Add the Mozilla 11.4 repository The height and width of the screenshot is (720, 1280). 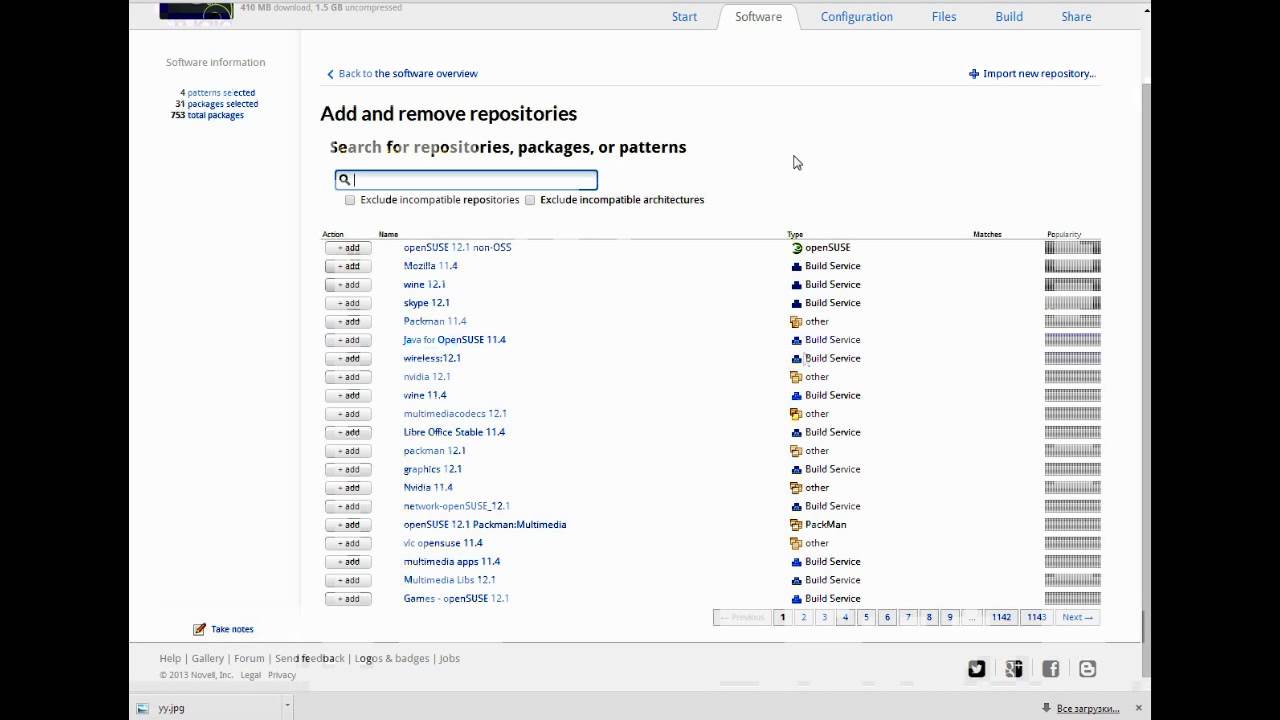tap(348, 266)
